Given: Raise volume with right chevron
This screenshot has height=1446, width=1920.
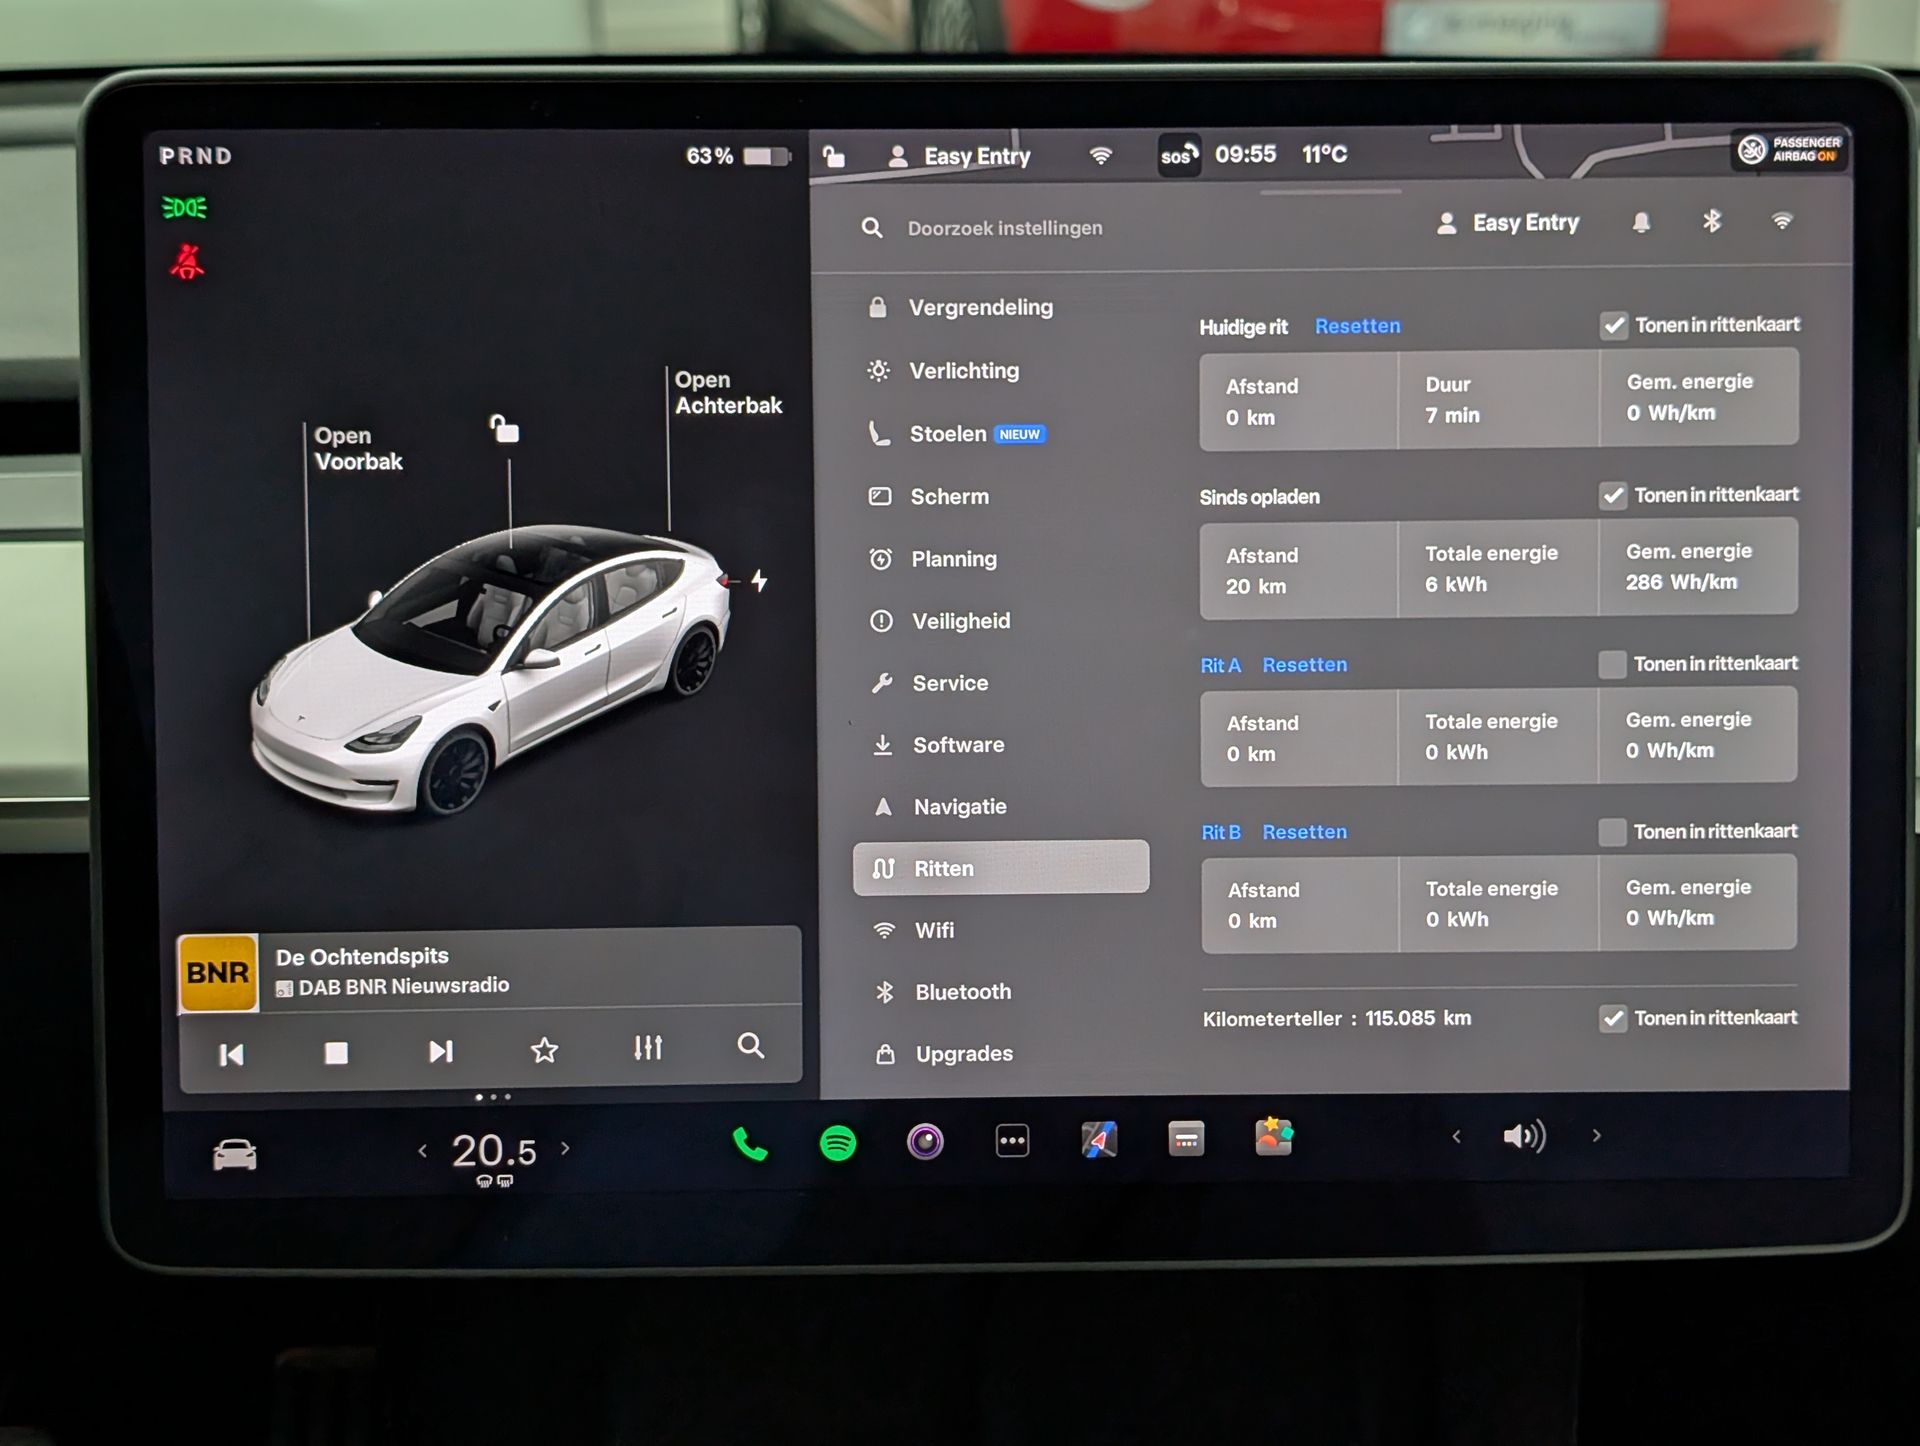Looking at the screenshot, I should pyautogui.click(x=1596, y=1136).
